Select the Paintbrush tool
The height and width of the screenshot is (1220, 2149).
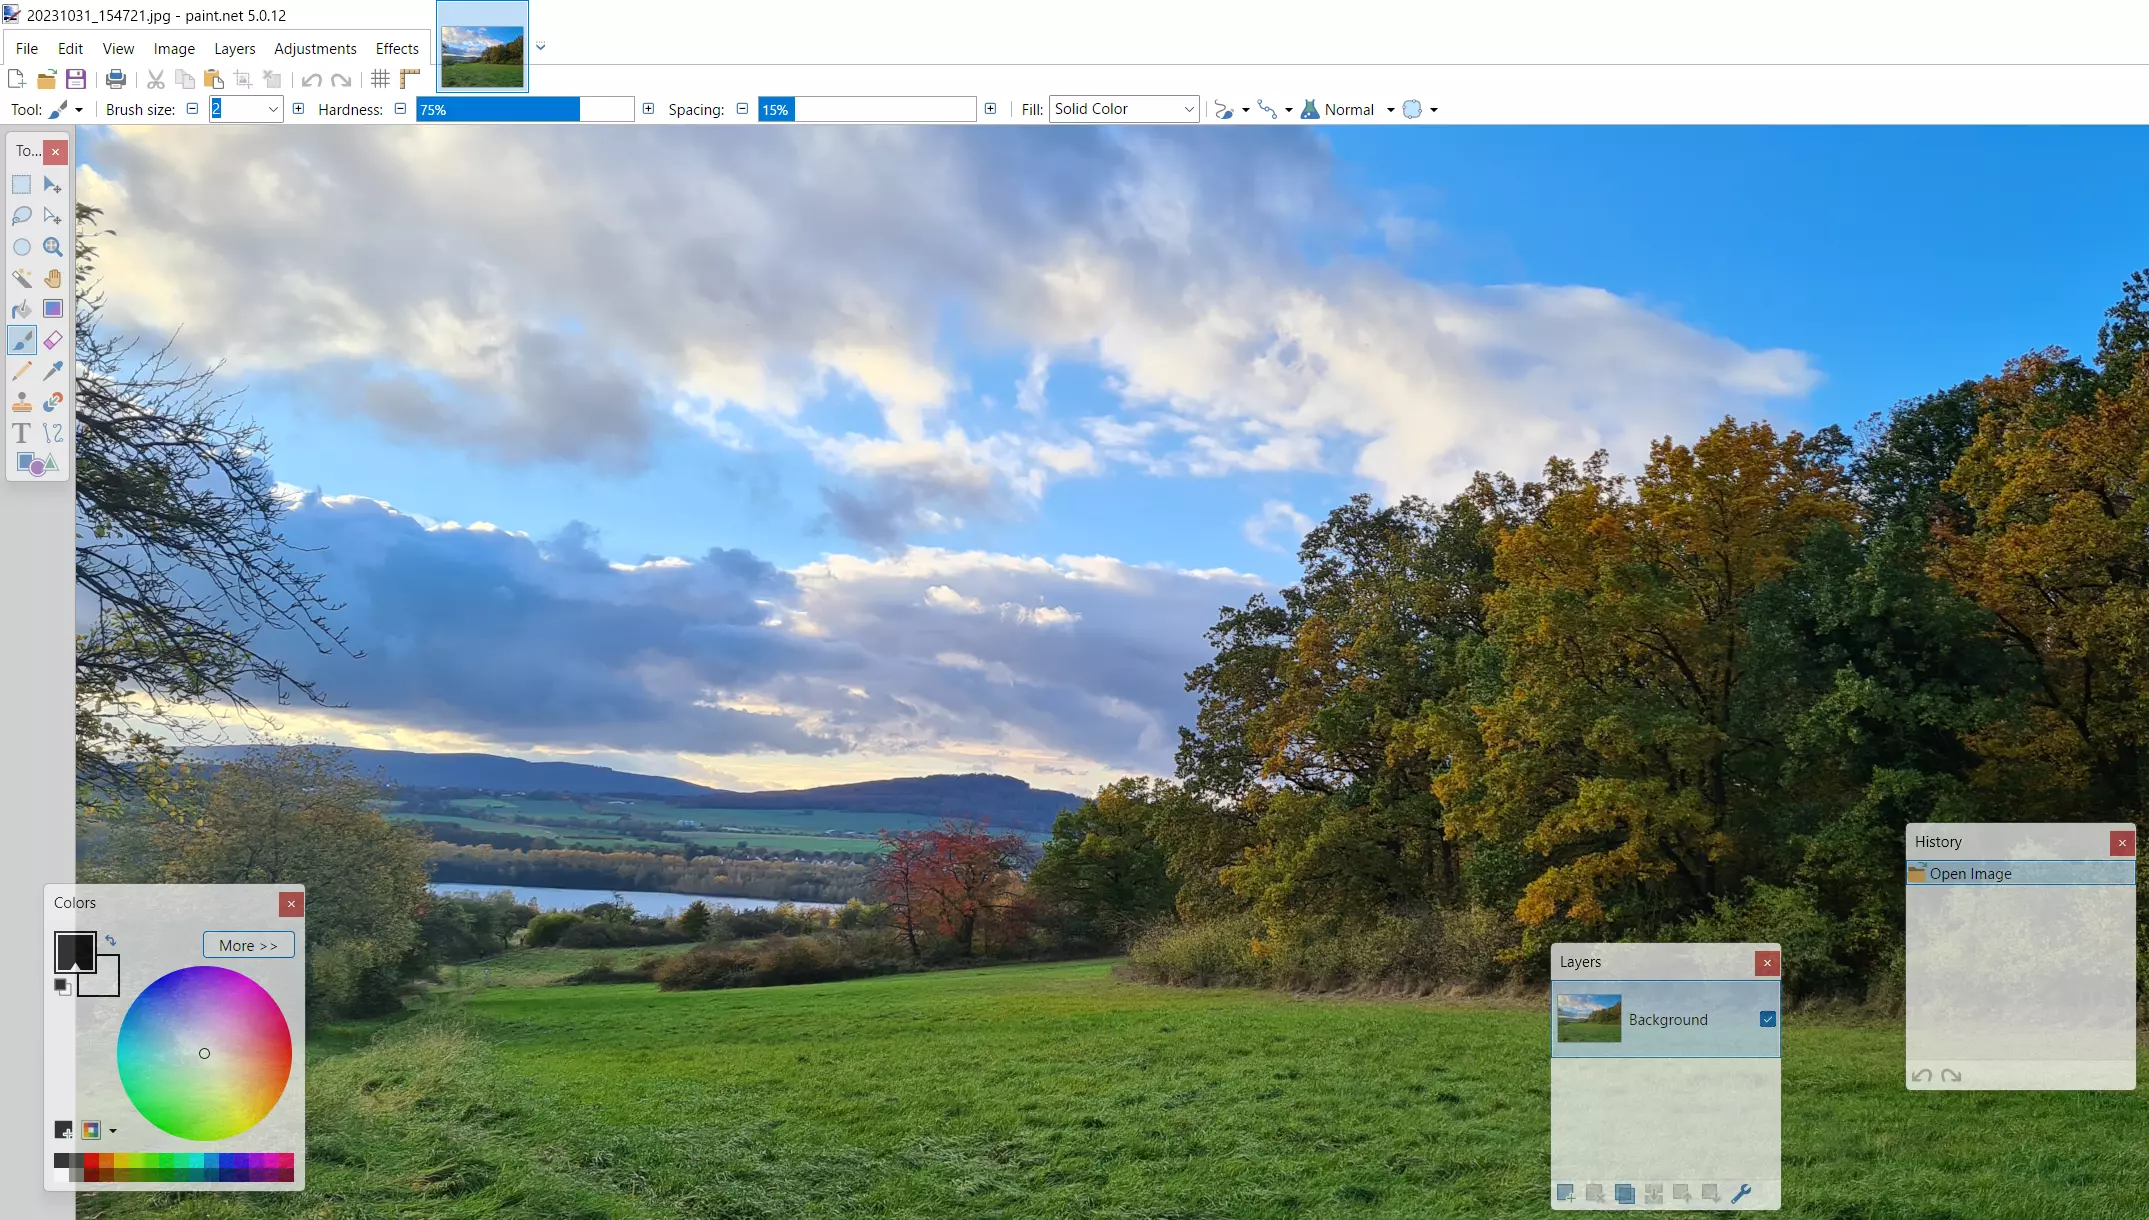tap(22, 341)
